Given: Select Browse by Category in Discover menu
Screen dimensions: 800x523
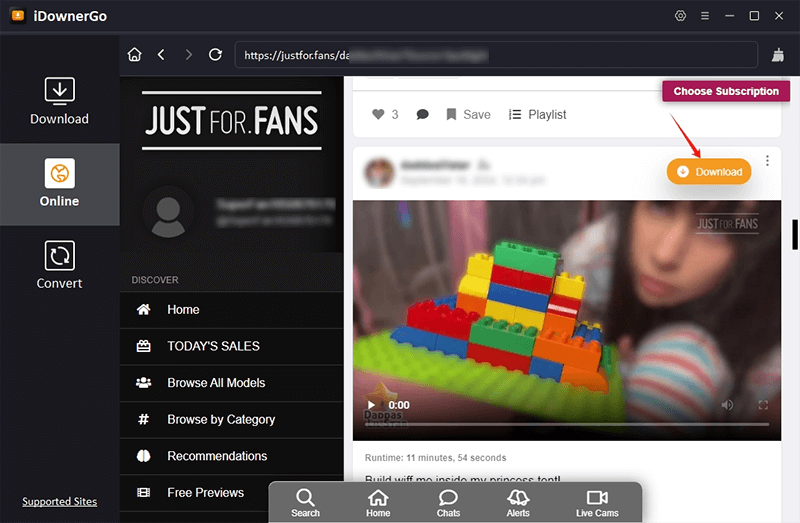Looking at the screenshot, I should tap(221, 420).
